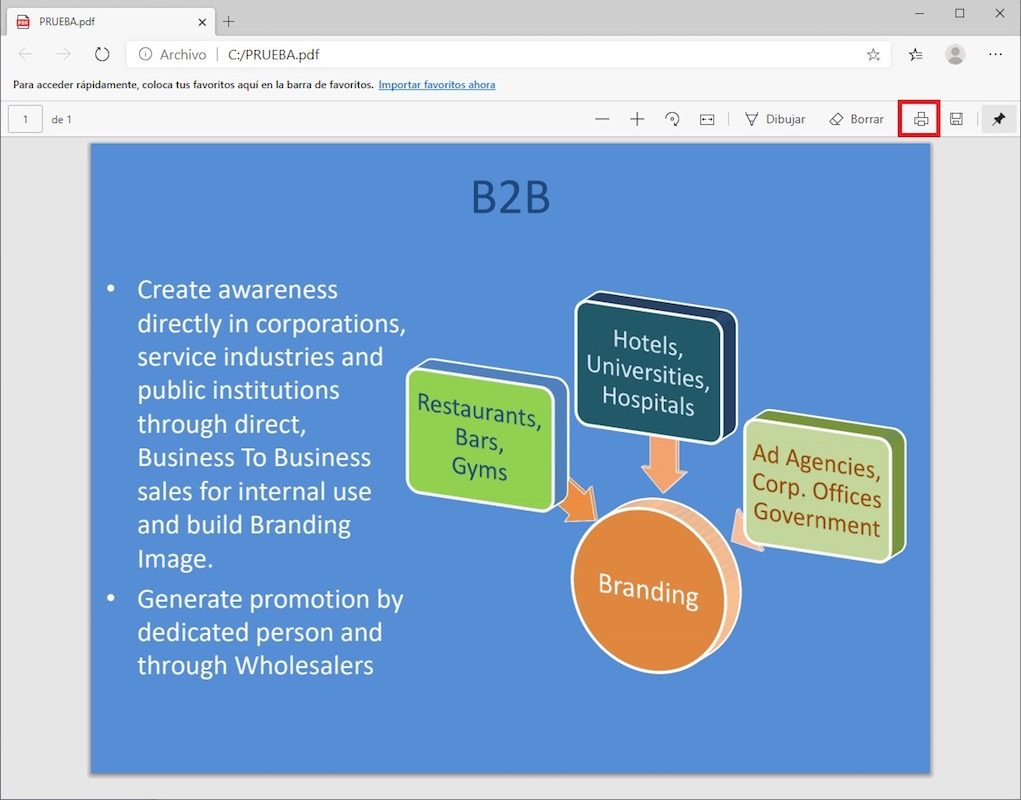Open the user profile icon
Image resolution: width=1021 pixels, height=800 pixels.
955,54
